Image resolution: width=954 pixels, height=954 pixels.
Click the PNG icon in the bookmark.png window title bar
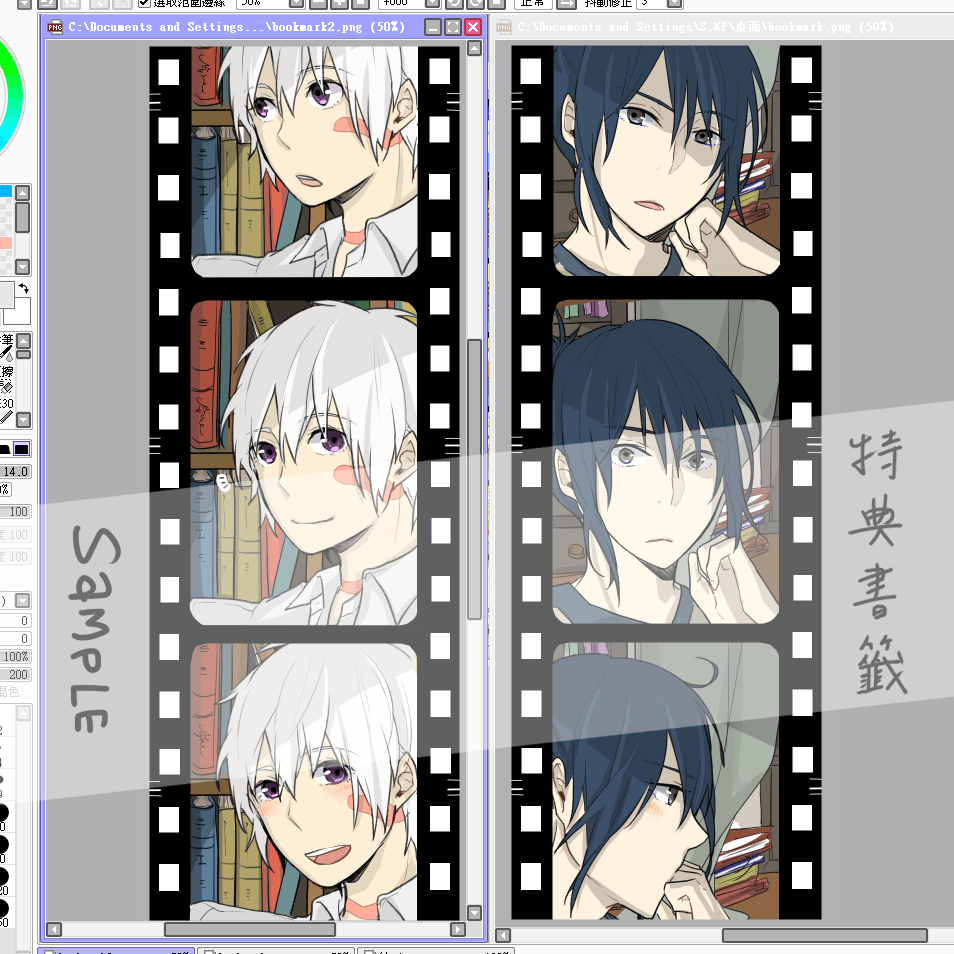504,27
